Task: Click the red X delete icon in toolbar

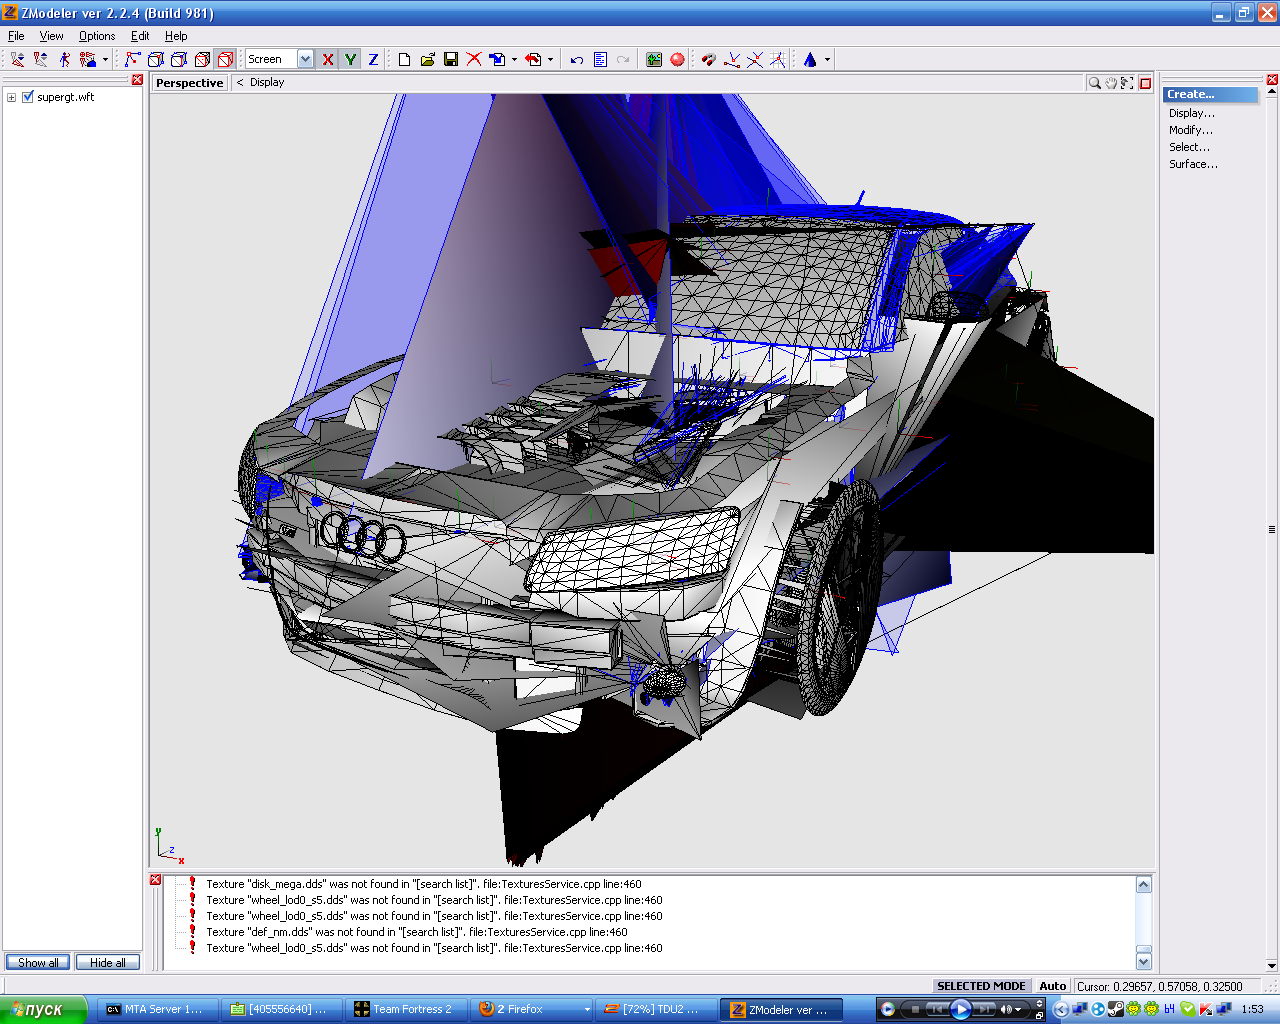Action: point(474,59)
